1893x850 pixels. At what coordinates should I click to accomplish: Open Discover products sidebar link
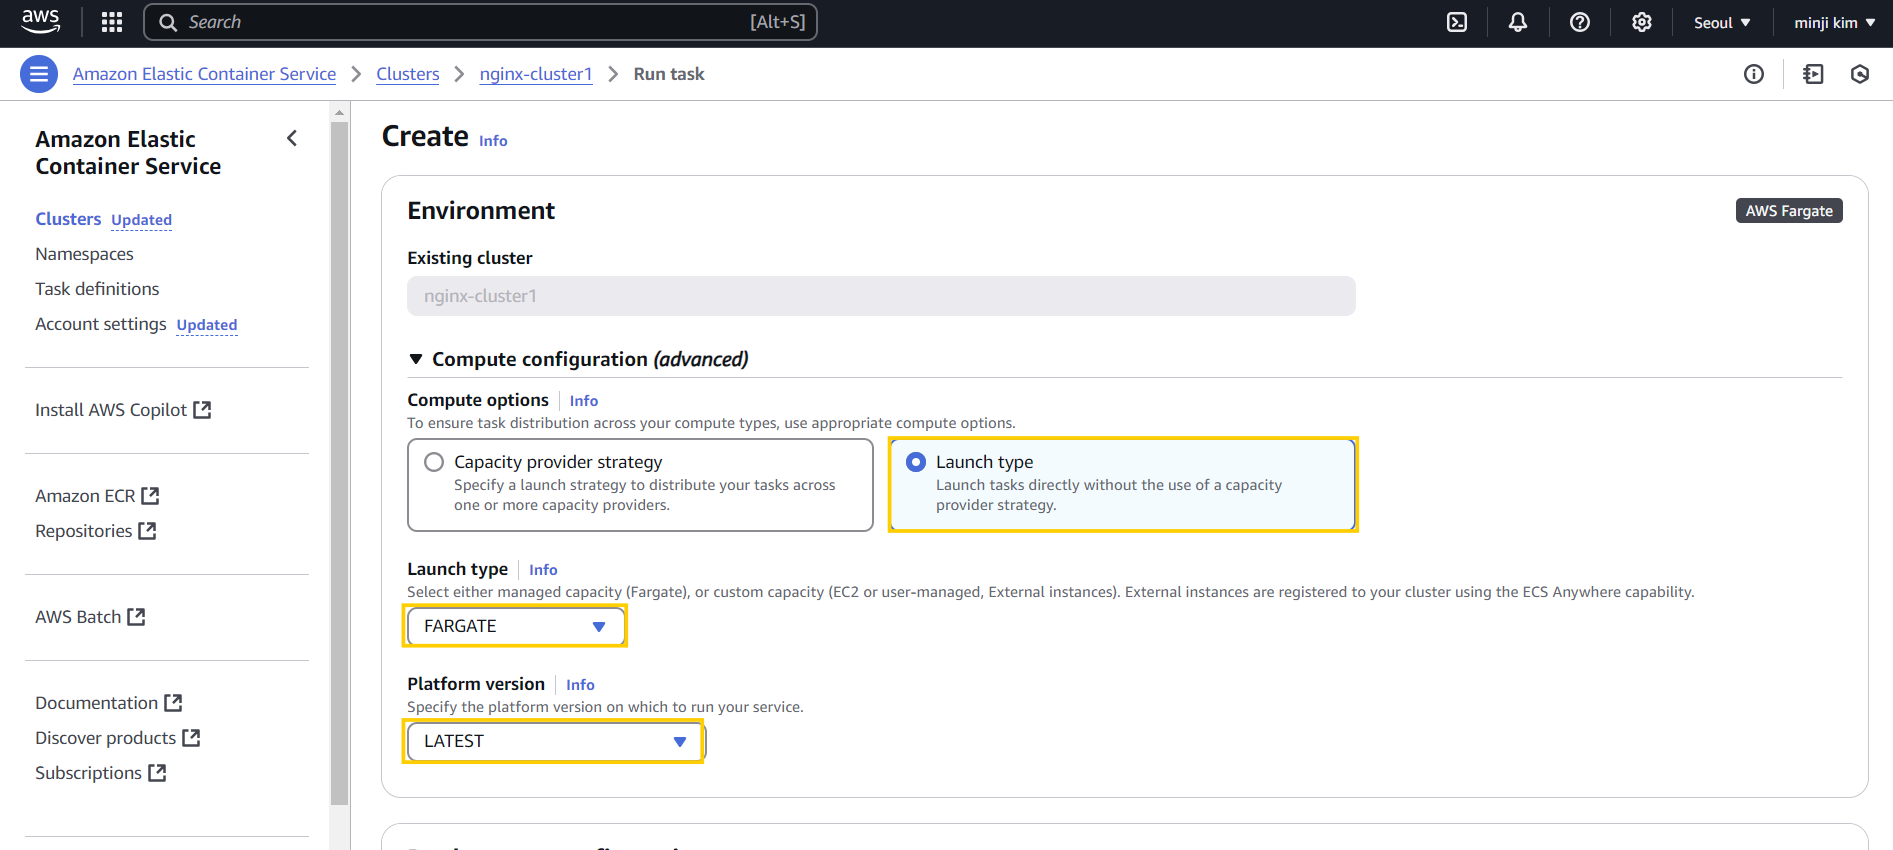click(x=106, y=738)
